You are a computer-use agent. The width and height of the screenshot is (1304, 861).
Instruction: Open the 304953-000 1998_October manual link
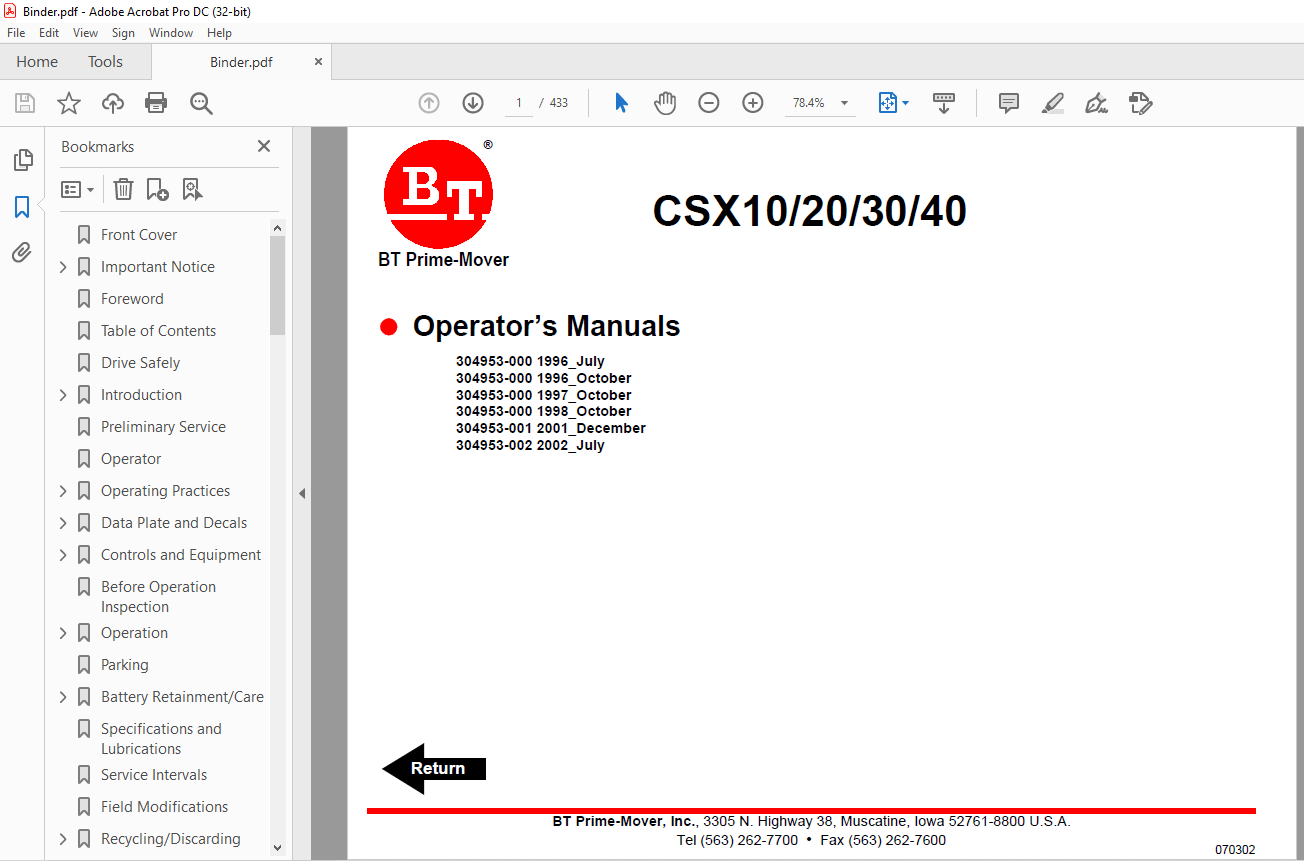coord(544,412)
